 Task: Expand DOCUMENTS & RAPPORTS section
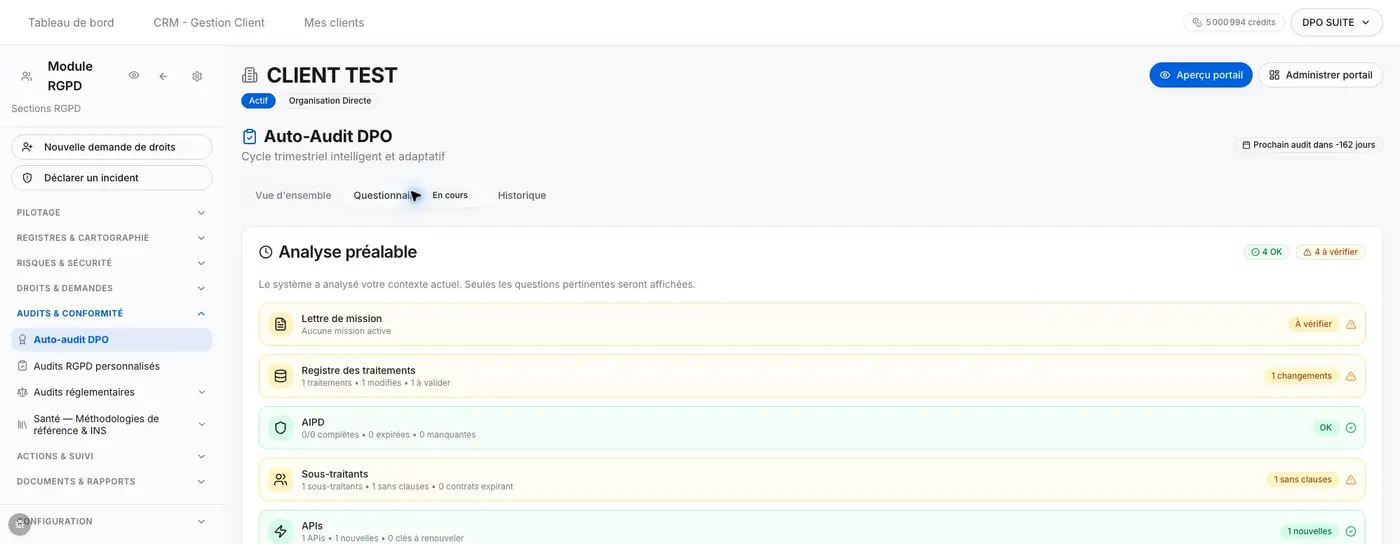point(111,481)
